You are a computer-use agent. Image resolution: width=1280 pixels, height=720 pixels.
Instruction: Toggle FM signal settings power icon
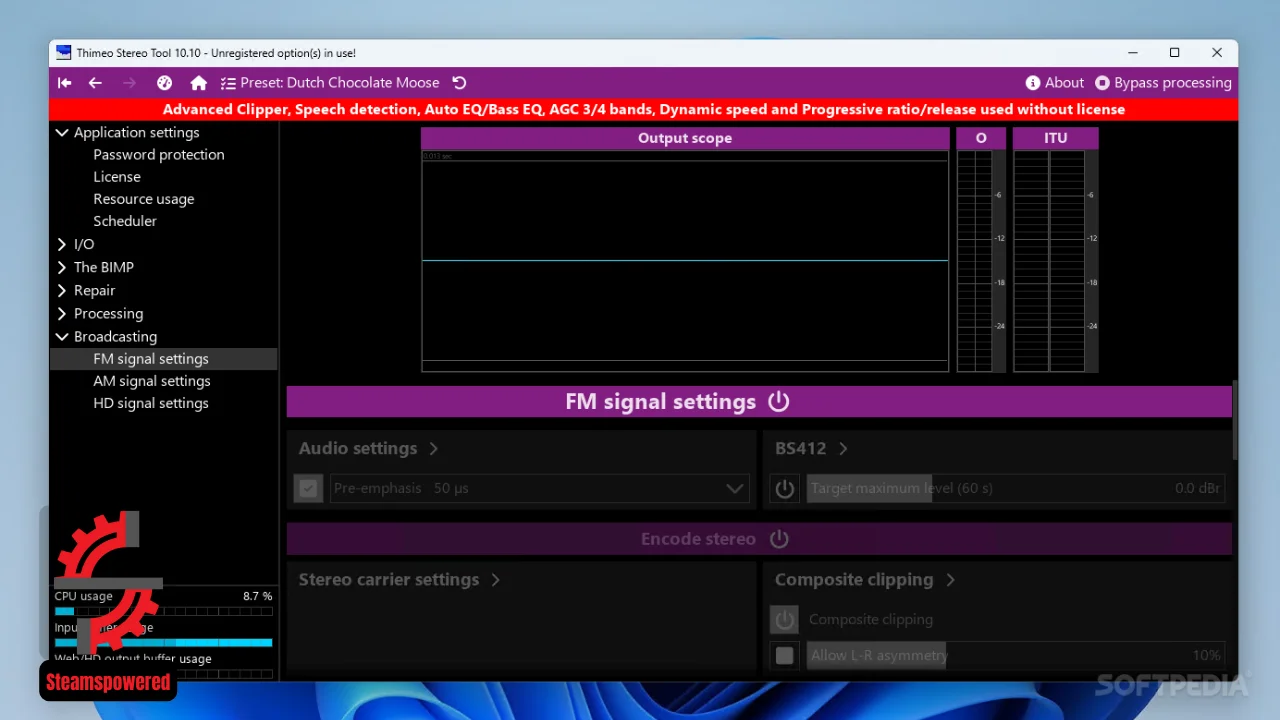(778, 401)
